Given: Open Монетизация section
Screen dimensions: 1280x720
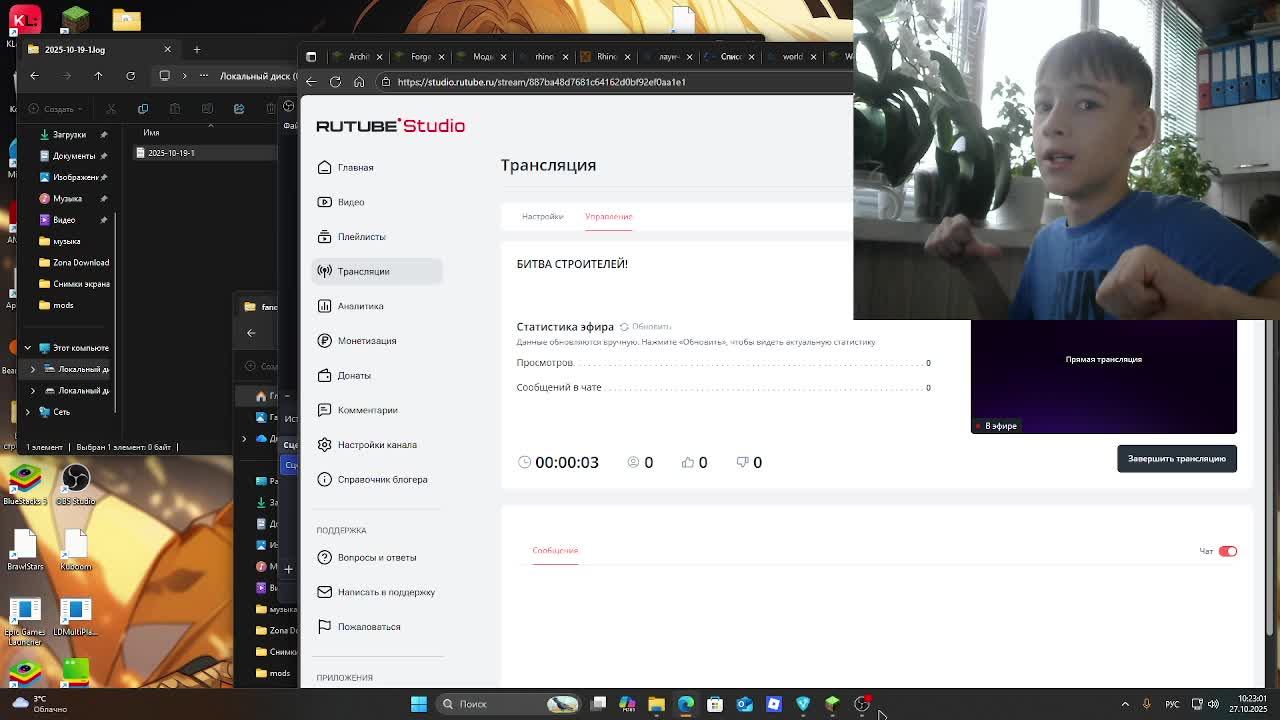Looking at the screenshot, I should tap(376, 341).
